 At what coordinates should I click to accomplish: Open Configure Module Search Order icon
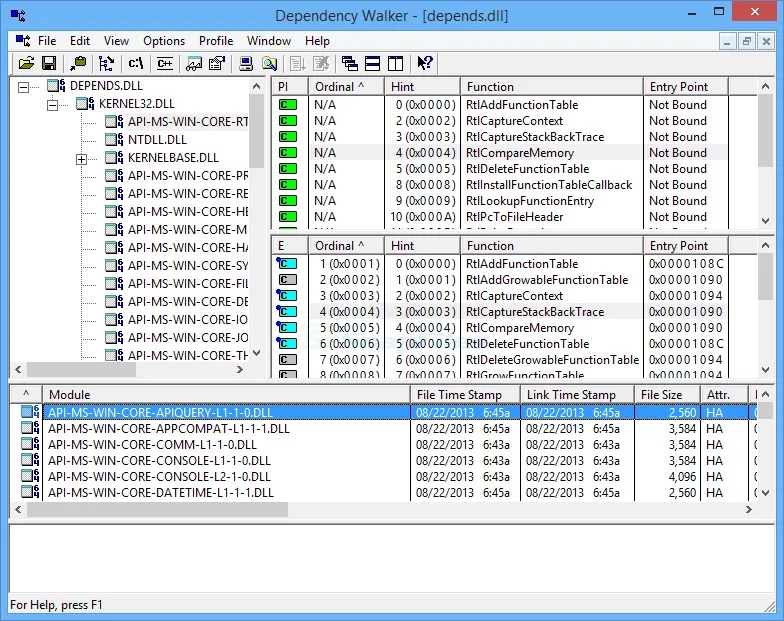pos(270,64)
